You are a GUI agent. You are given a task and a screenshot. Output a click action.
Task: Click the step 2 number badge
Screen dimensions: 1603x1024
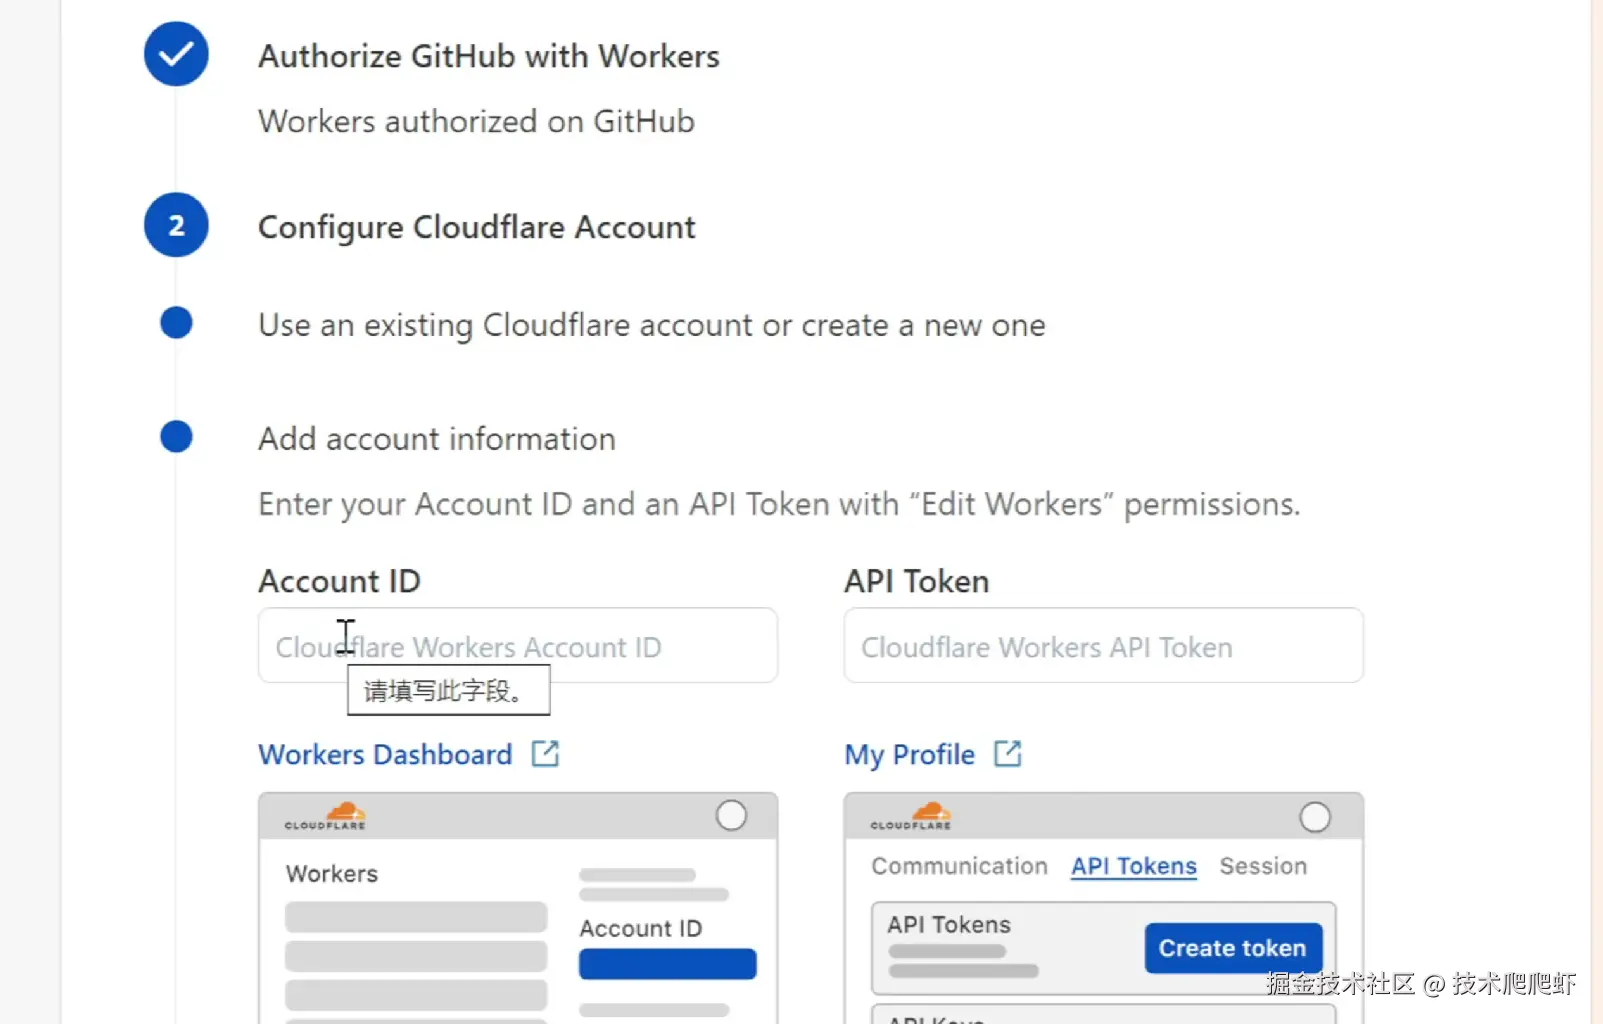click(x=176, y=225)
